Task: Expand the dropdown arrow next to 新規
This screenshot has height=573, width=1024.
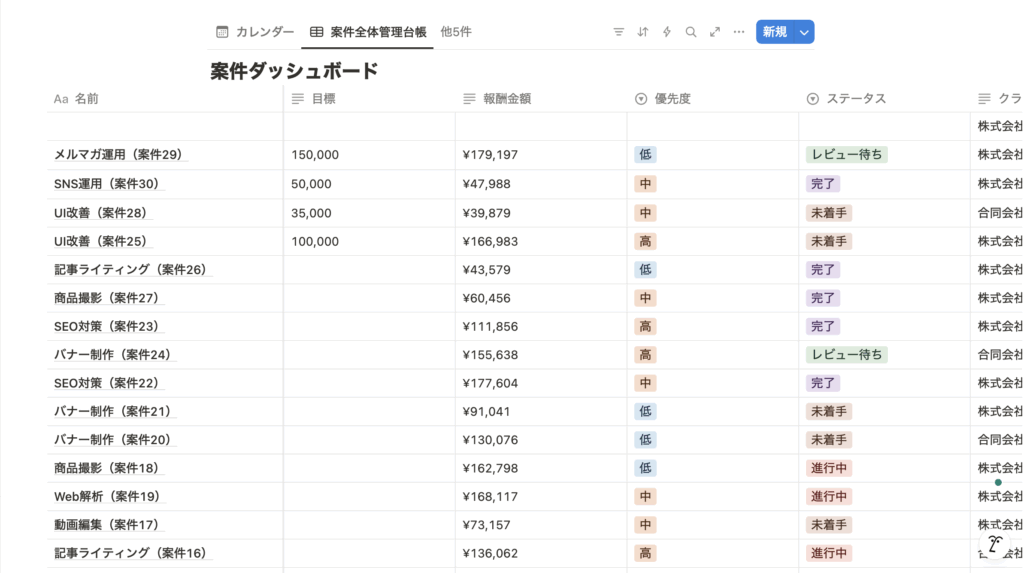Action: point(804,32)
